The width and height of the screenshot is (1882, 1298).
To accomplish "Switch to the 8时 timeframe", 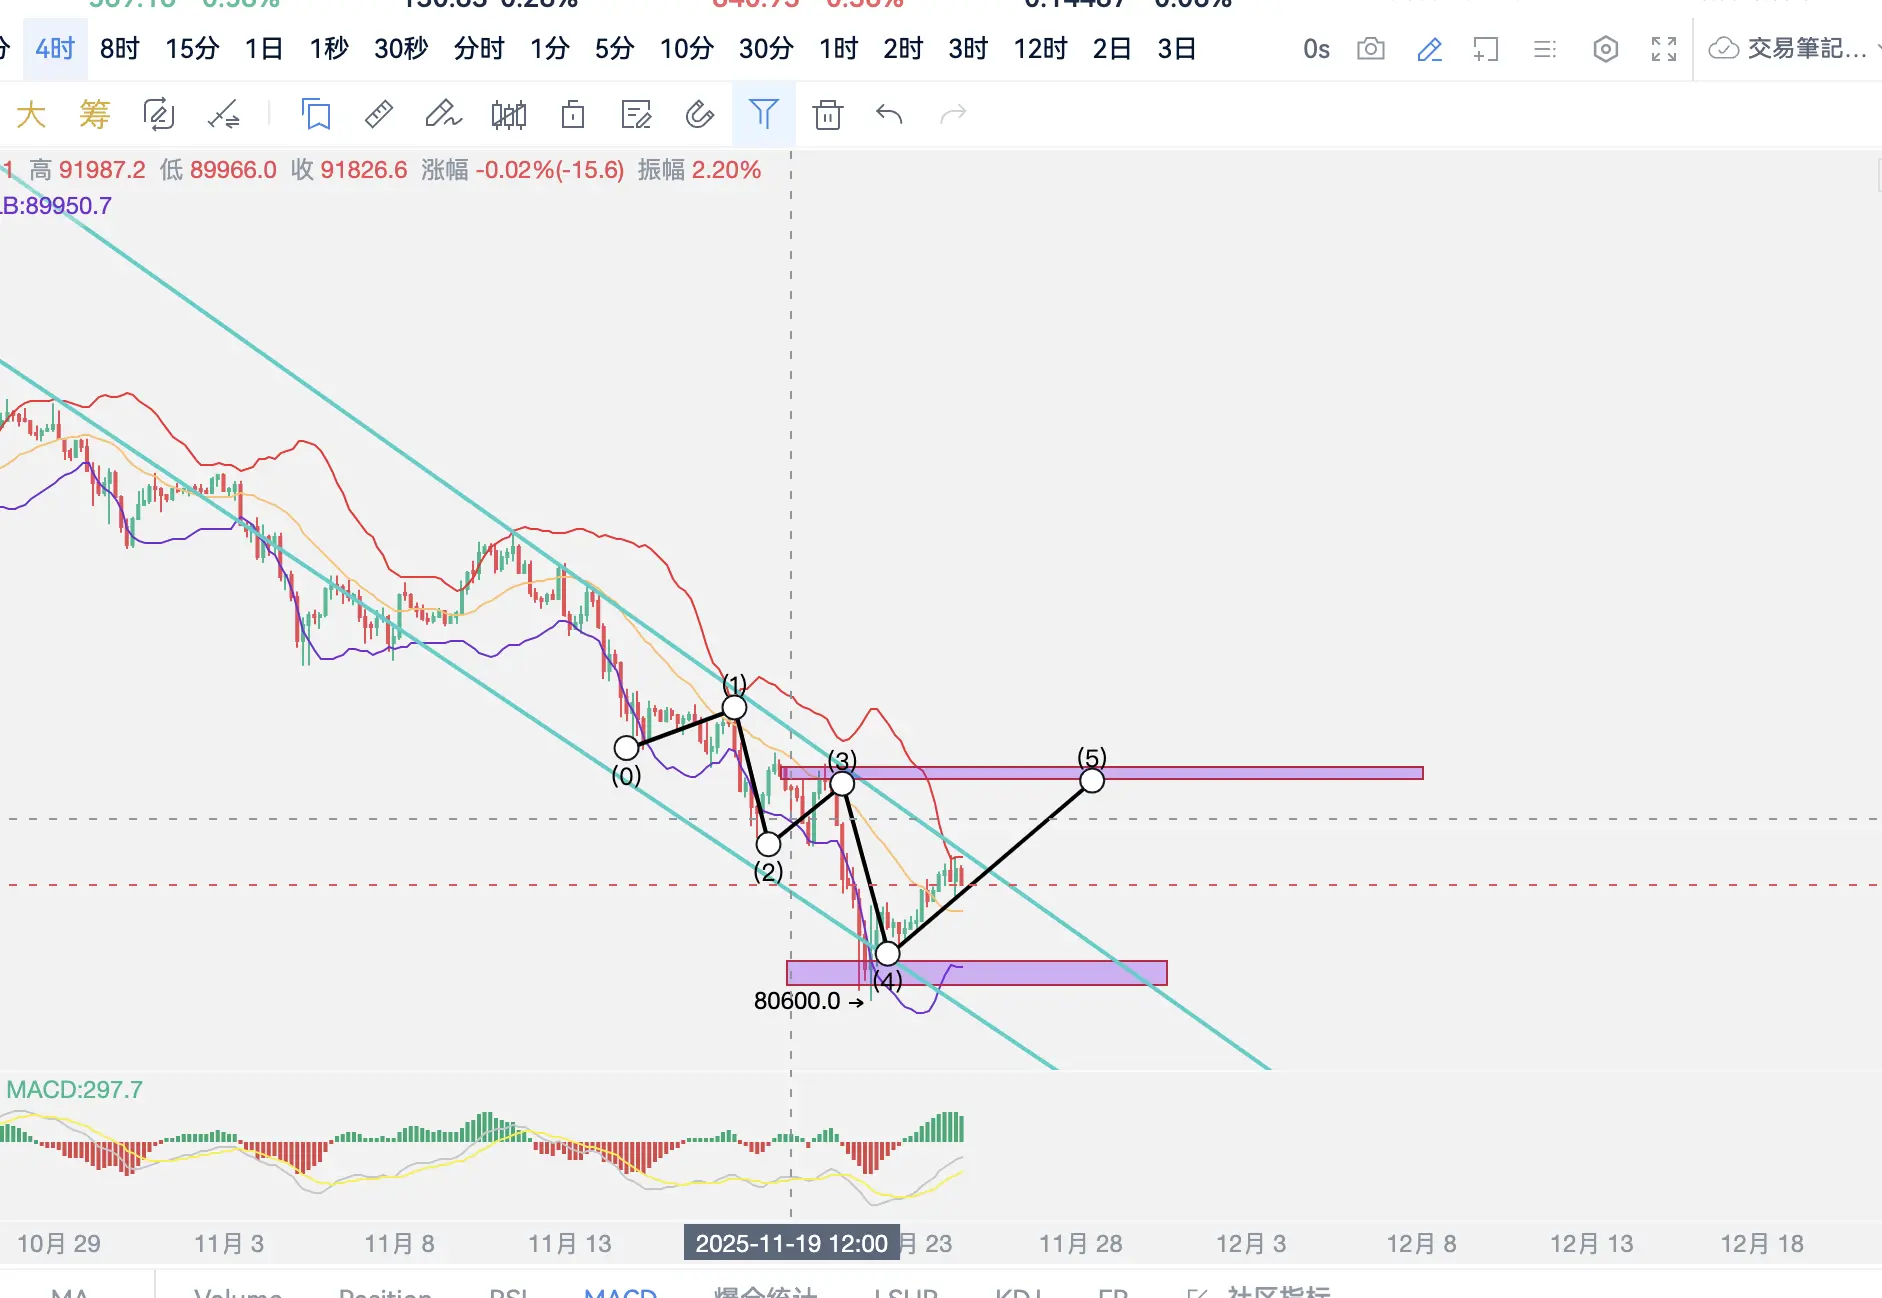I will coord(119,49).
